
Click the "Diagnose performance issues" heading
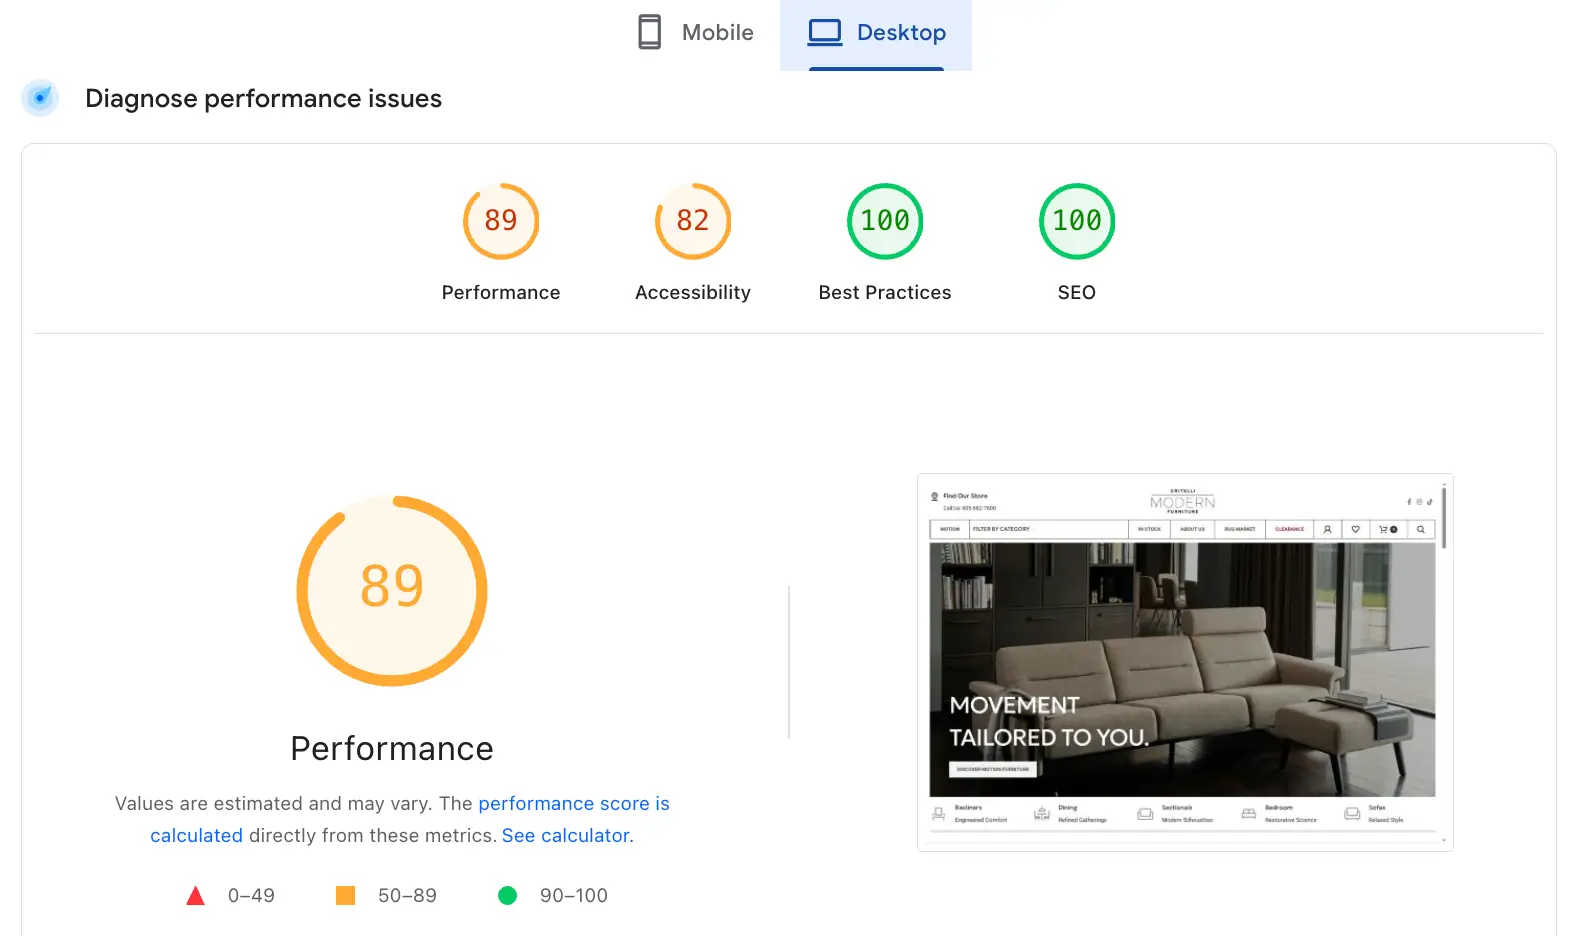click(263, 99)
